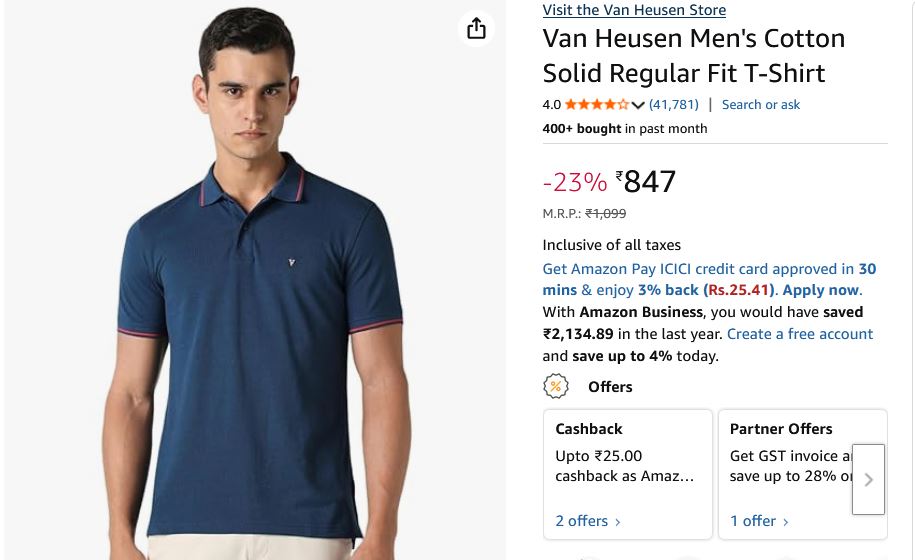Image resolution: width=915 pixels, height=560 pixels.
Task: Click the Van Heusen product title
Action: [x=693, y=56]
